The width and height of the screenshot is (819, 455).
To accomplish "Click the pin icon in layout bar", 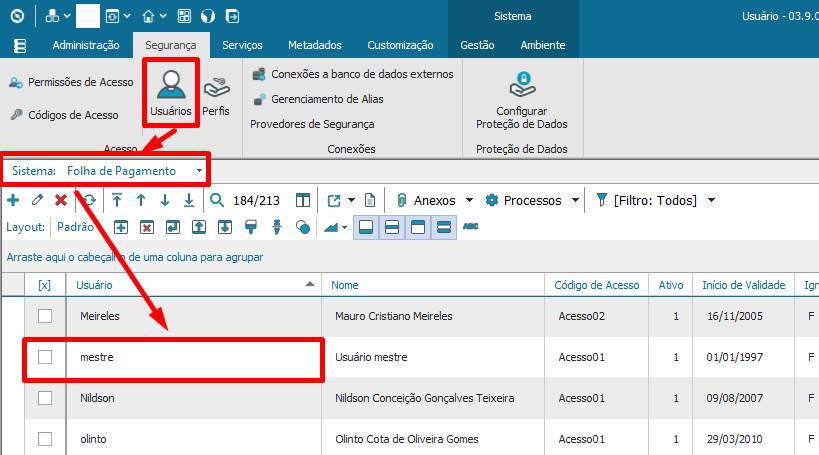I will tap(277, 227).
